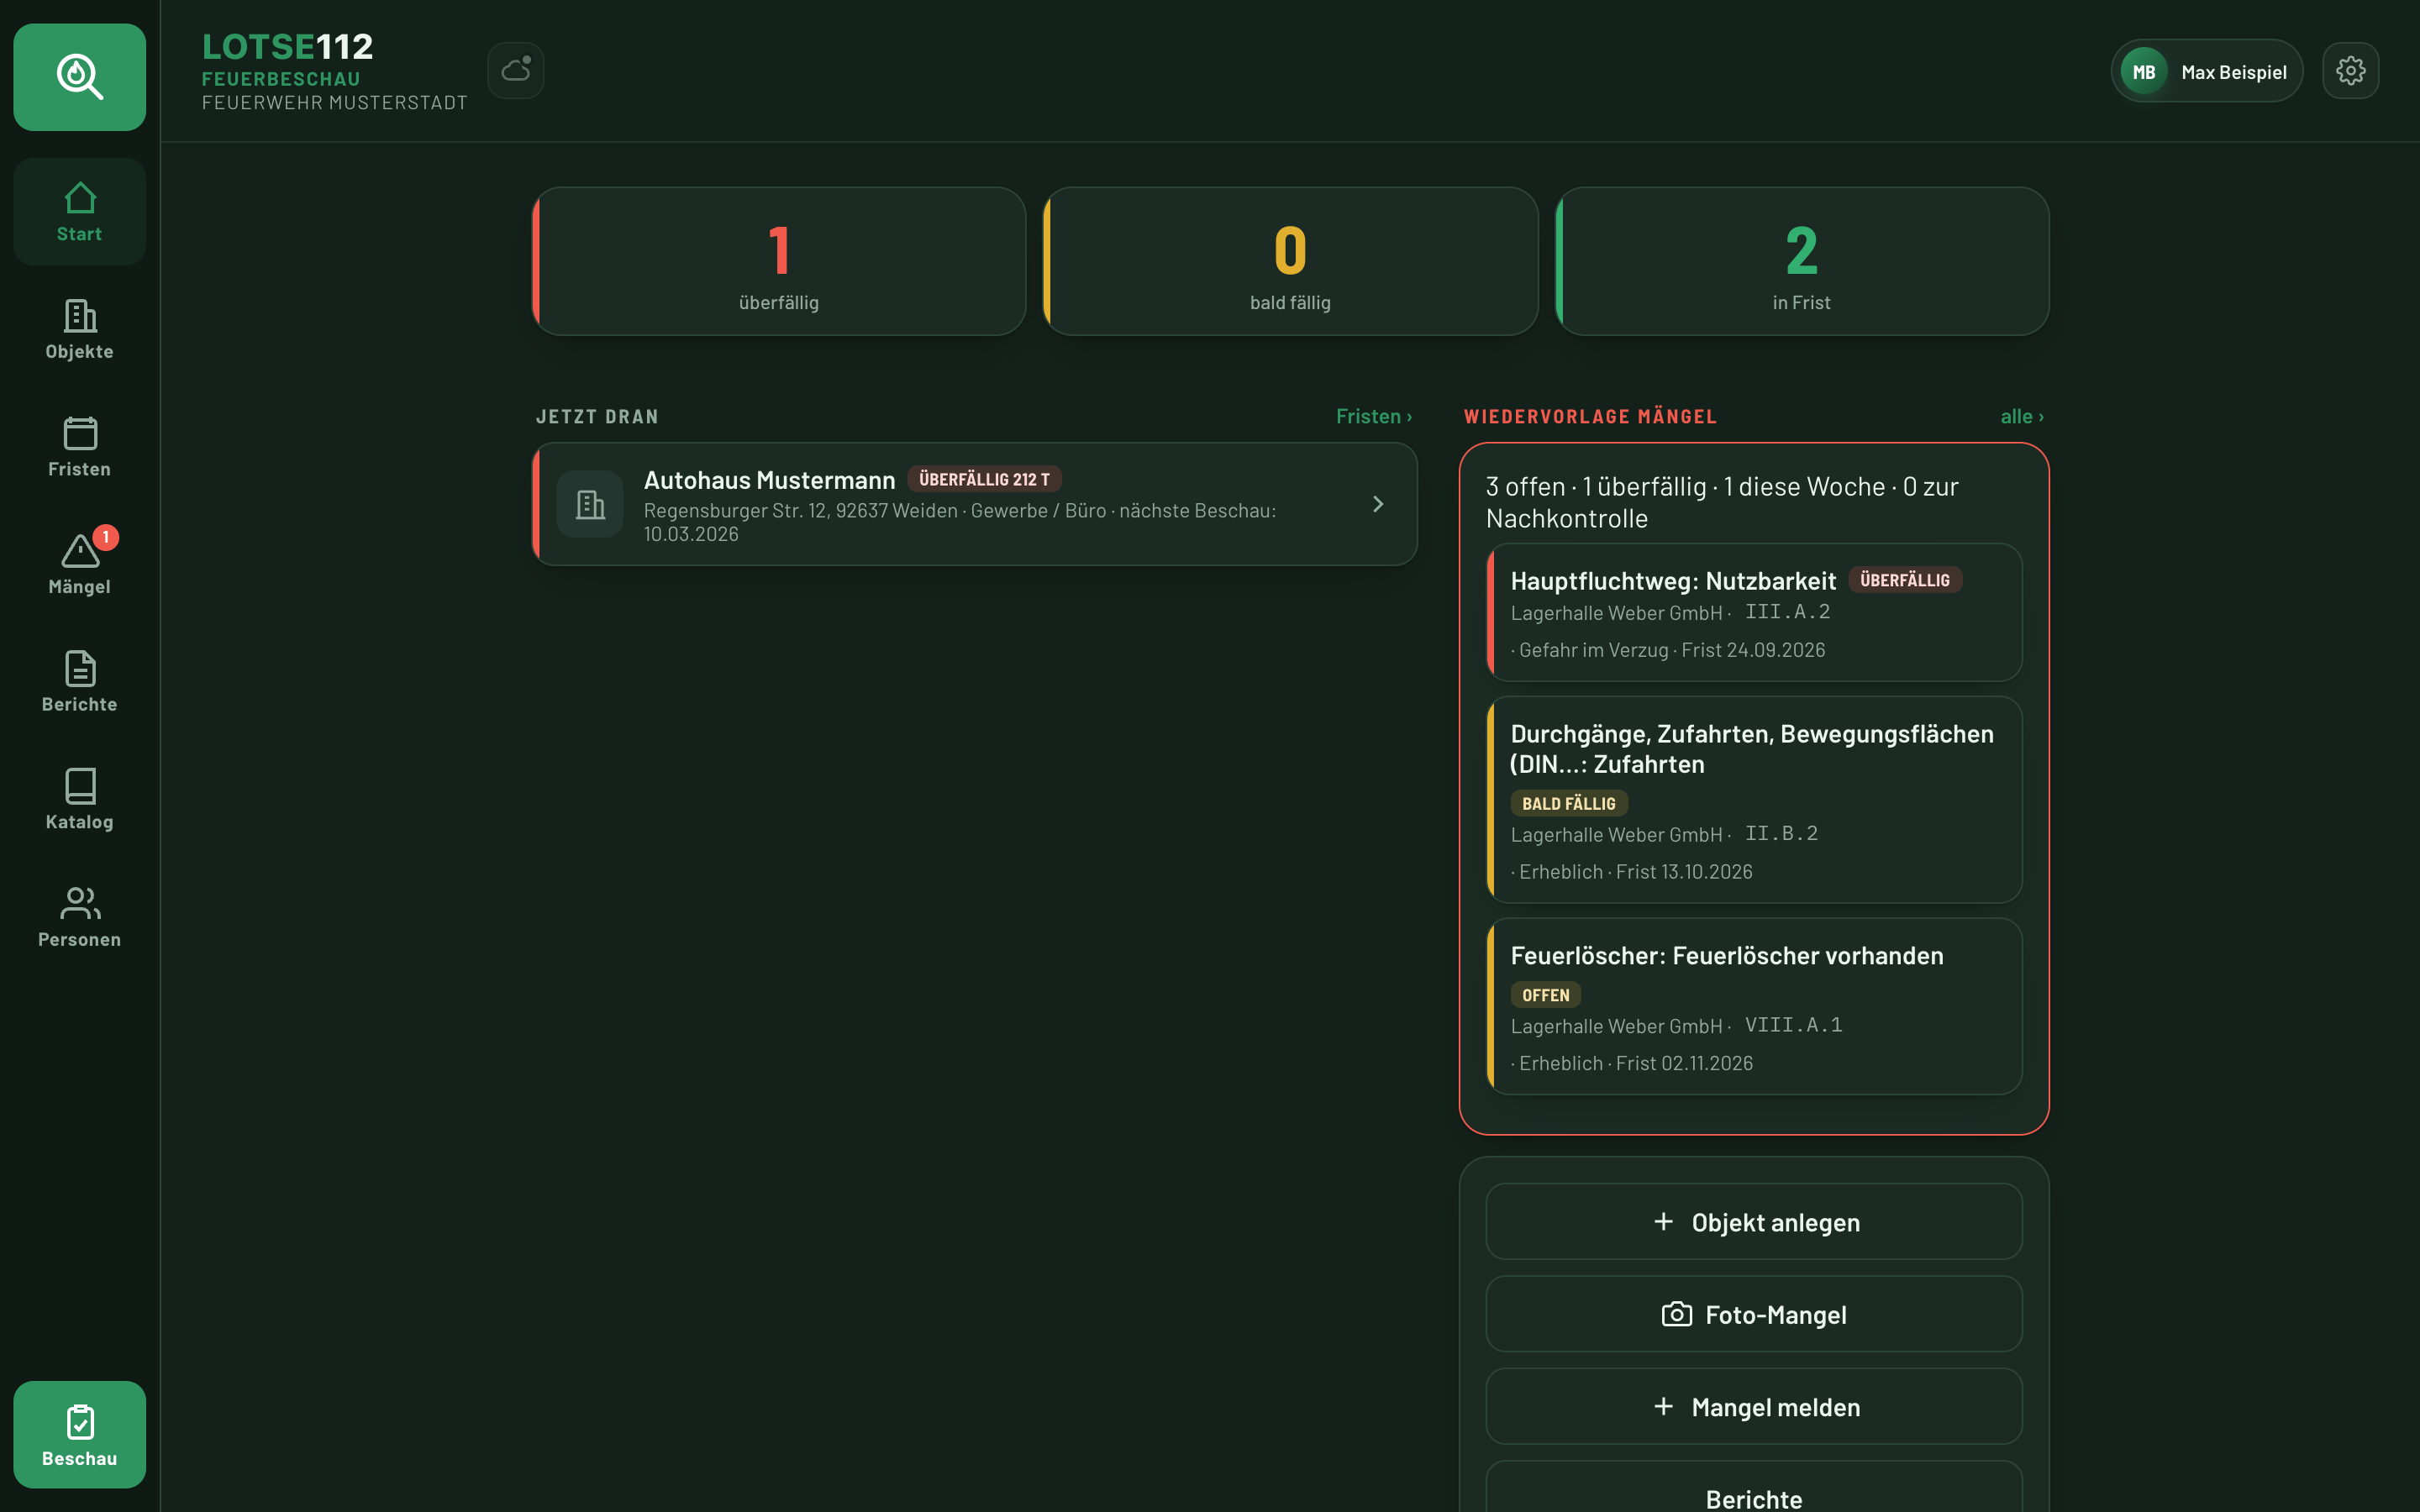
Task: Open the Start home section
Action: 79,211
